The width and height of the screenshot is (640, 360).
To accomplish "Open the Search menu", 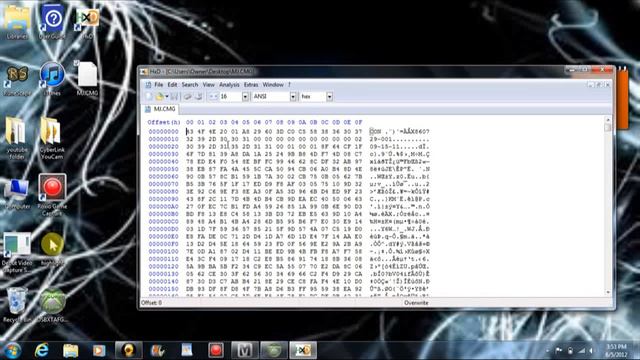I will tap(190, 85).
